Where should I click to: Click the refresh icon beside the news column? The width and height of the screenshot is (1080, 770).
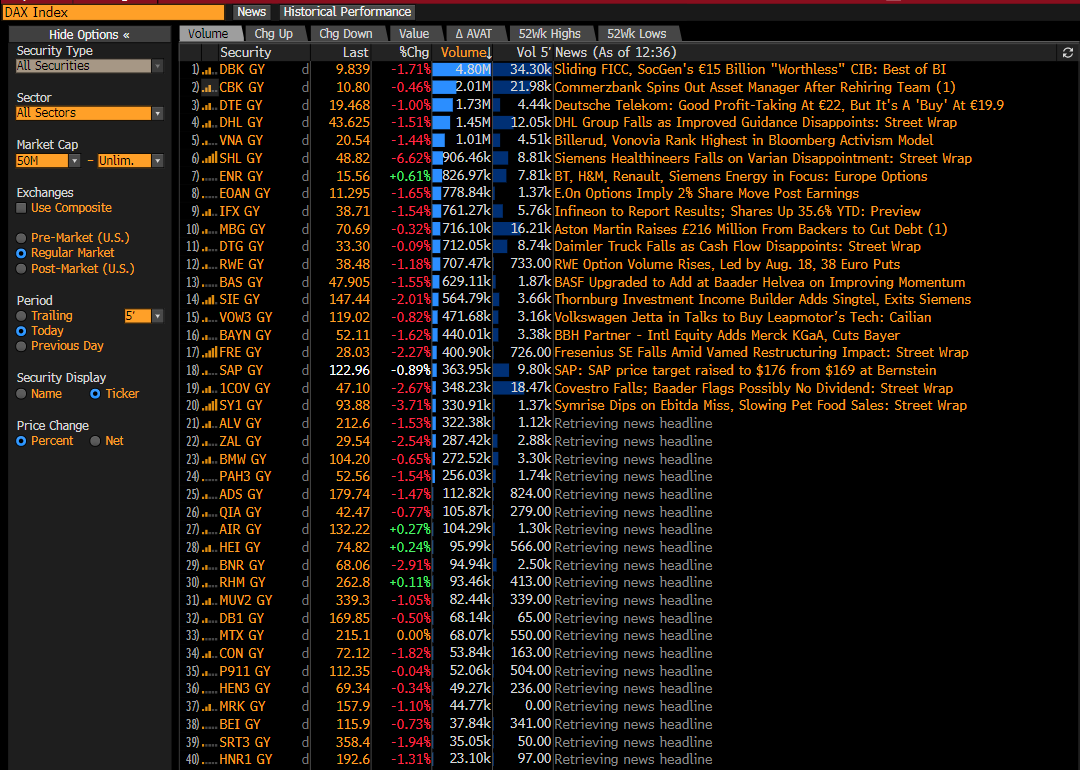pyautogui.click(x=1068, y=52)
